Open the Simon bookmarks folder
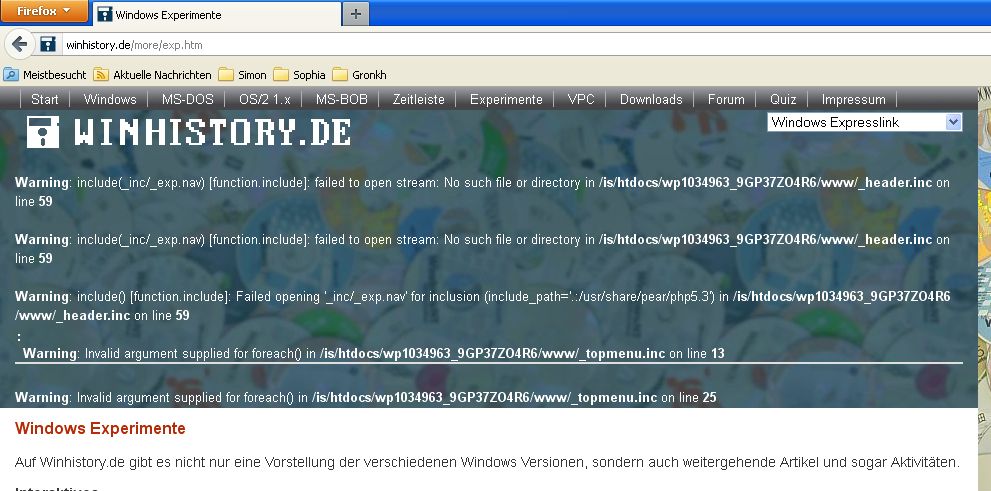Screen dimensions: 991x491 pyautogui.click(x=243, y=75)
